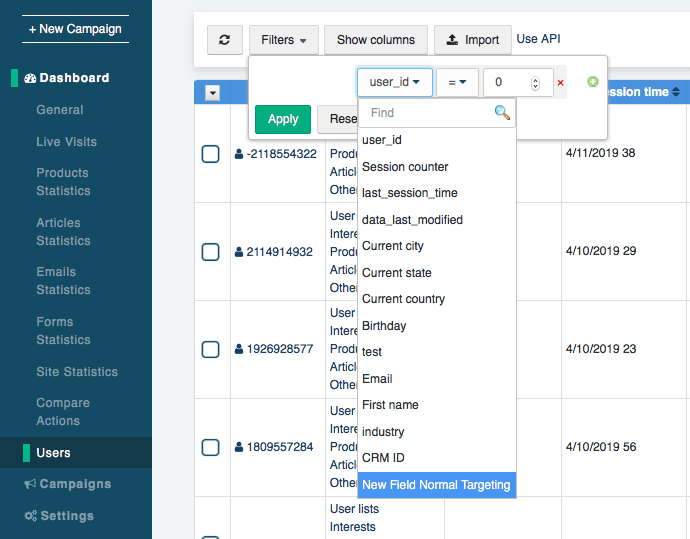Add a filter with the green plus
Screen dimensions: 690x539
click(x=592, y=82)
